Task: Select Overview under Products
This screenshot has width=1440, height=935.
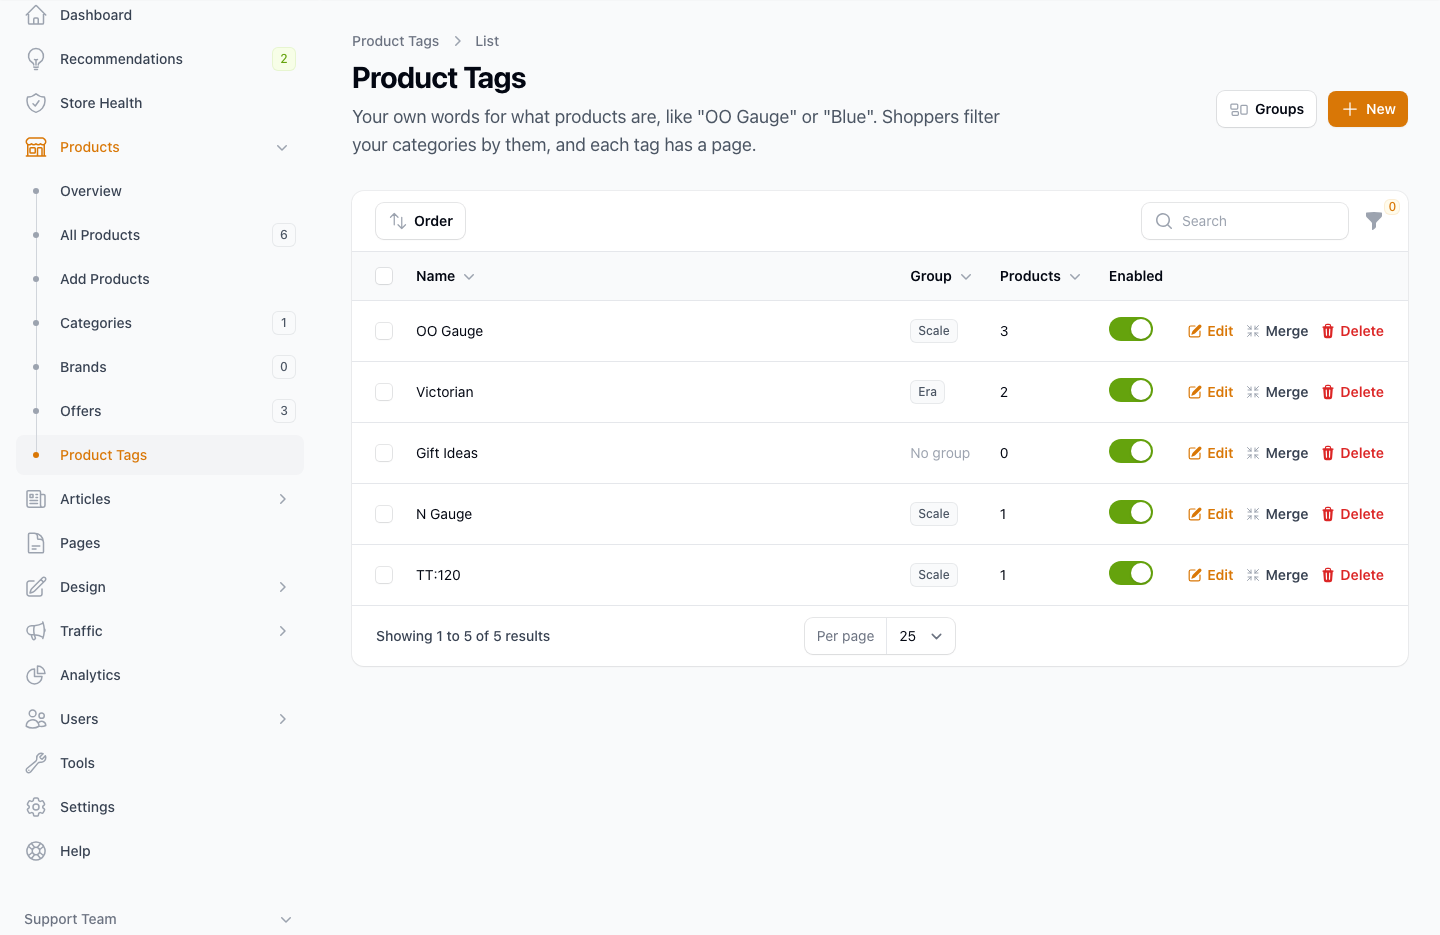Action: click(x=160, y=191)
